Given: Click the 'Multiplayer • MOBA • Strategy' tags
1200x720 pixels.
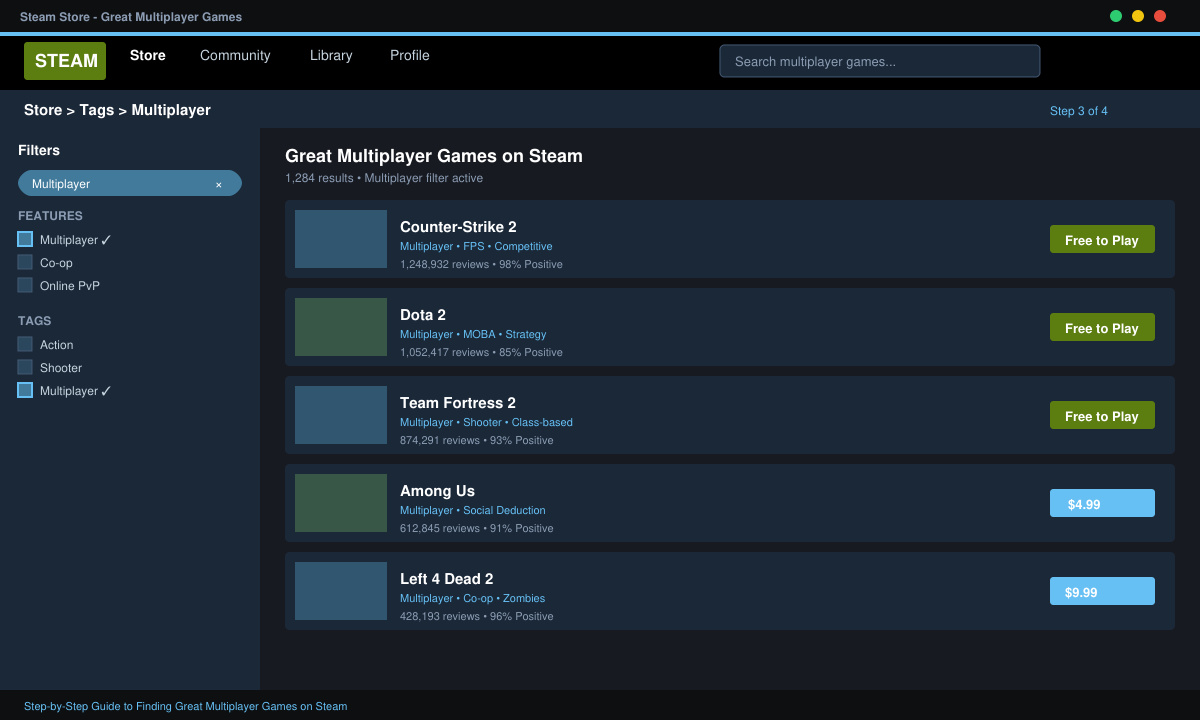Looking at the screenshot, I should [473, 334].
